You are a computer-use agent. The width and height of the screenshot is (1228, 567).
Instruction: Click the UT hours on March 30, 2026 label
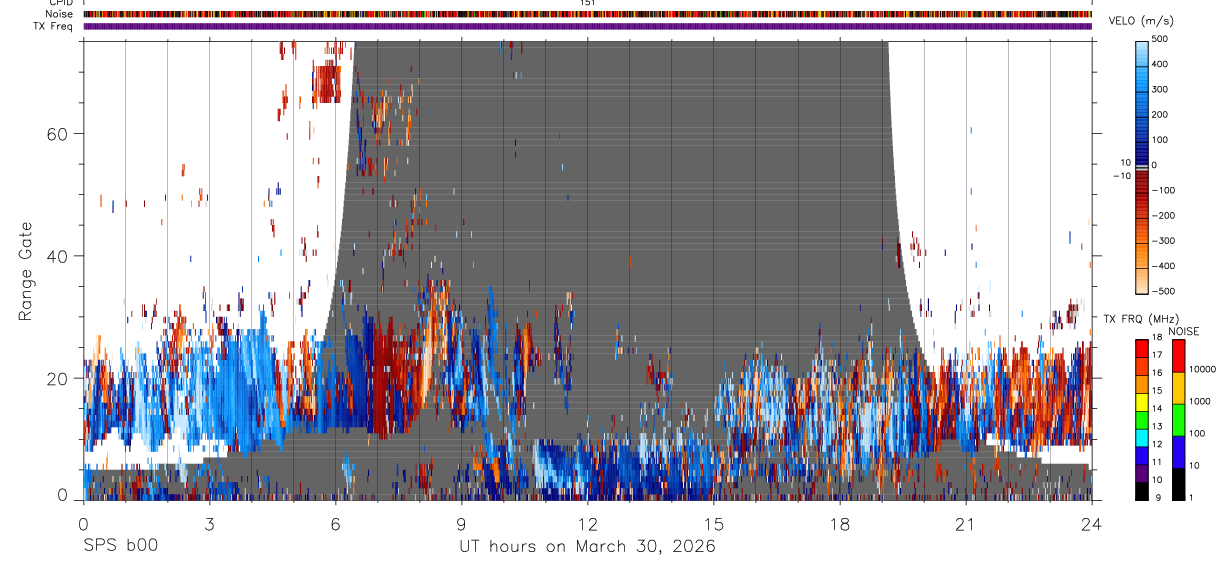tap(587, 547)
